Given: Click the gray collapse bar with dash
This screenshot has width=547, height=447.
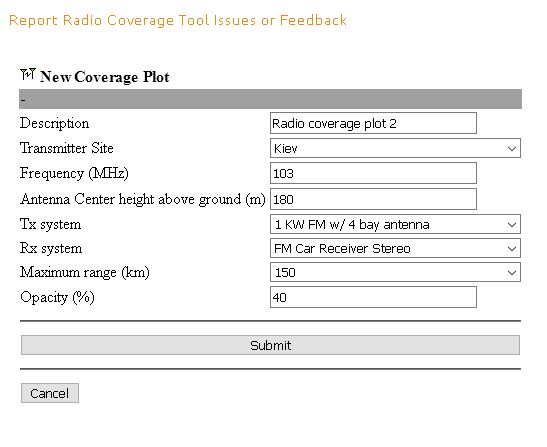Looking at the screenshot, I should pos(270,99).
